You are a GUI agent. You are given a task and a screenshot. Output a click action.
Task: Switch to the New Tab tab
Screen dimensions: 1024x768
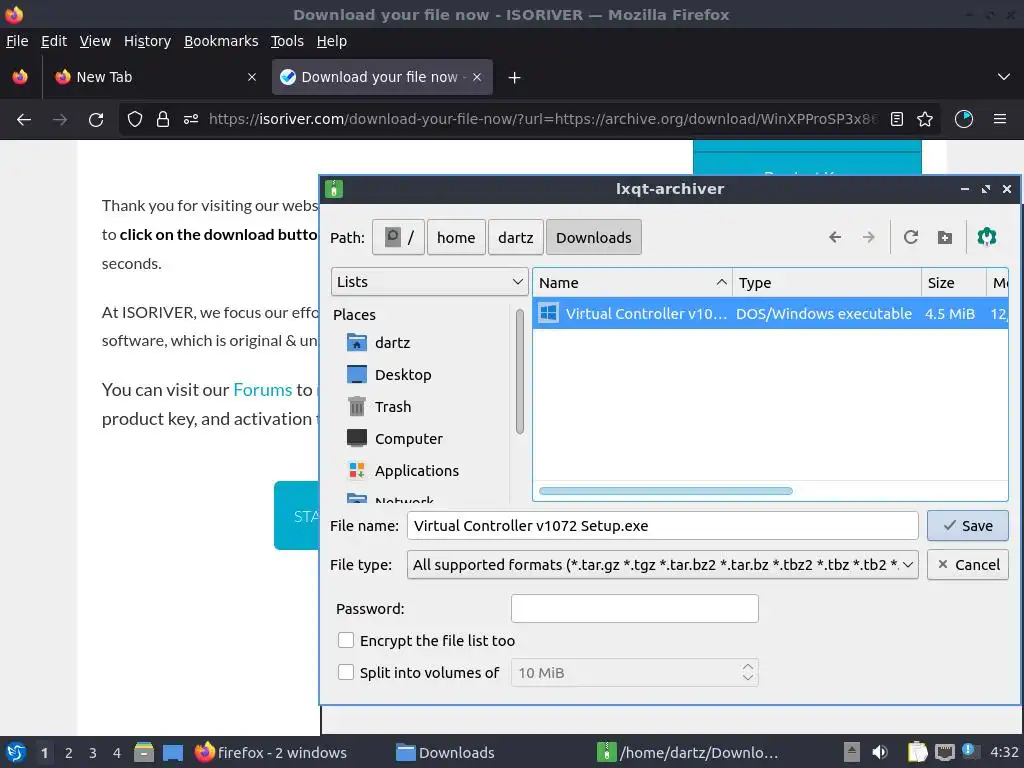coord(155,77)
